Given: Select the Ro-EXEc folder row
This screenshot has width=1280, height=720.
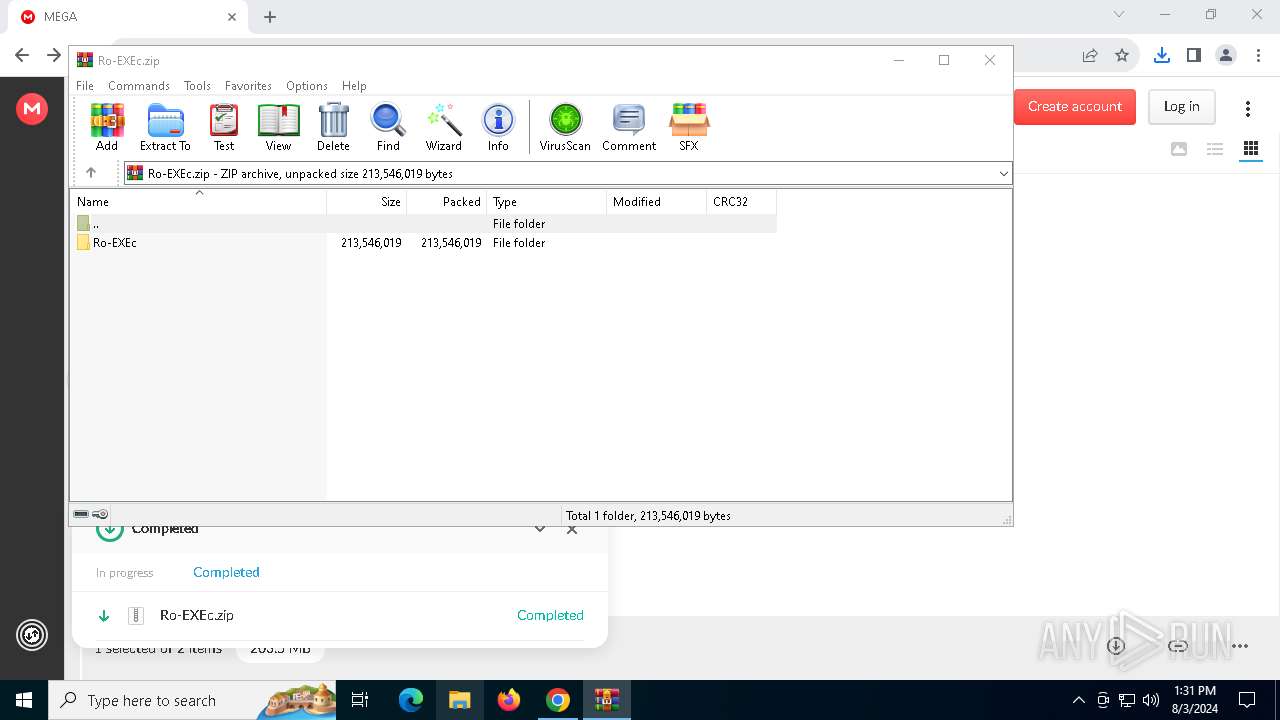Looking at the screenshot, I should 423,243.
